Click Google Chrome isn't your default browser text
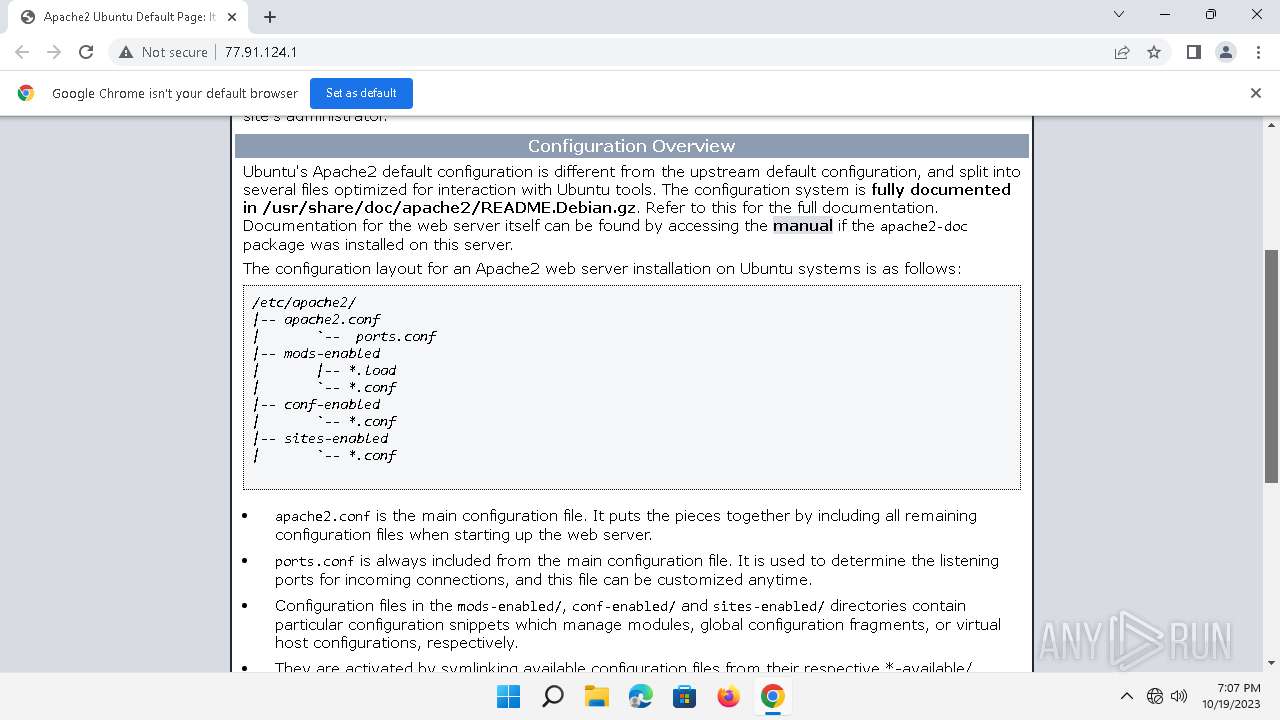Screen dimensions: 1280x720 tap(175, 93)
